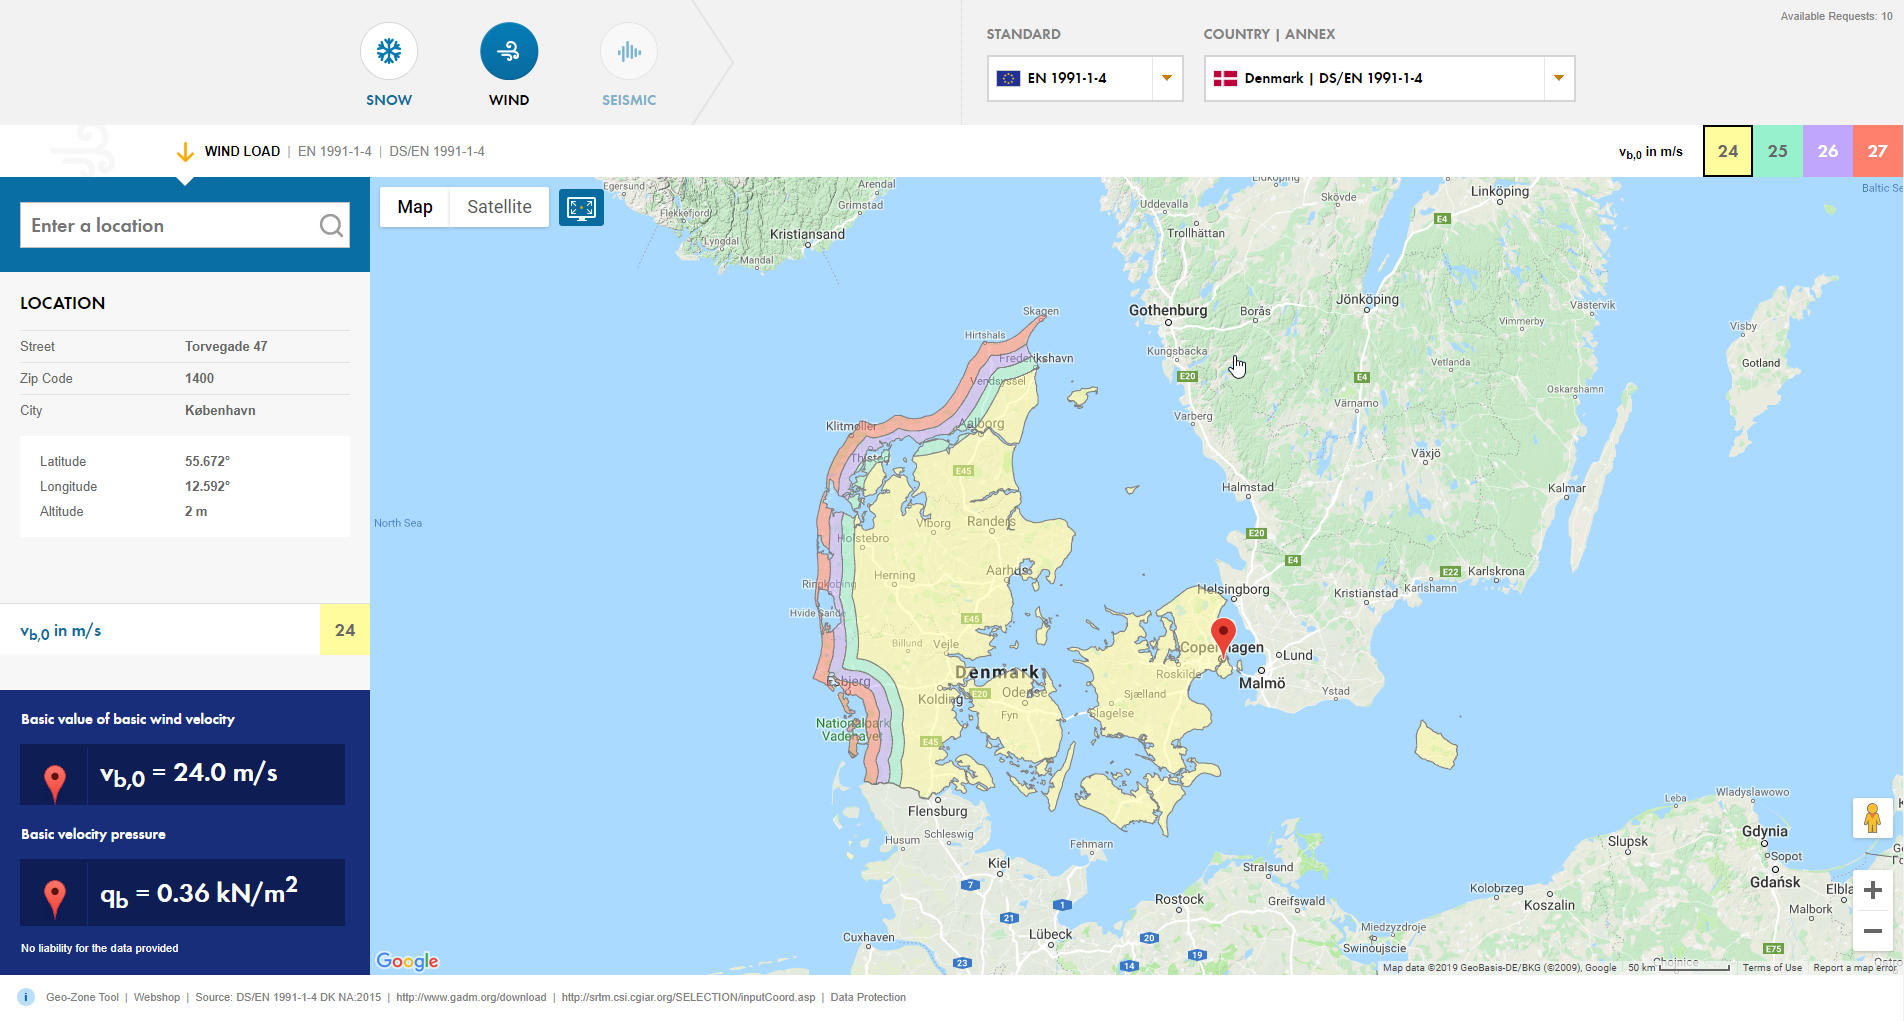Click the location search magnifier icon
The image size is (1904, 1021).
click(331, 225)
